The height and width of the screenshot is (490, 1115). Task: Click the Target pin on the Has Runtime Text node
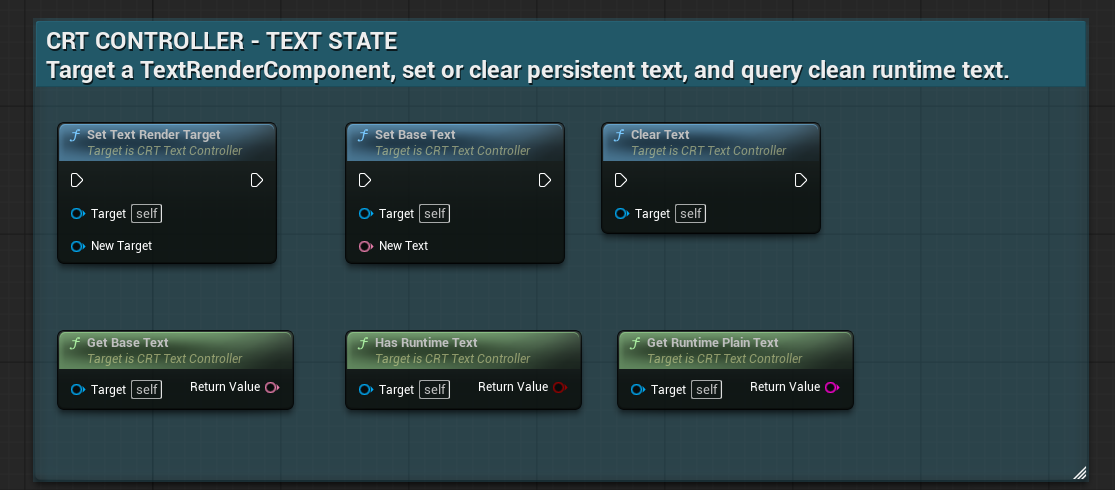pos(366,390)
